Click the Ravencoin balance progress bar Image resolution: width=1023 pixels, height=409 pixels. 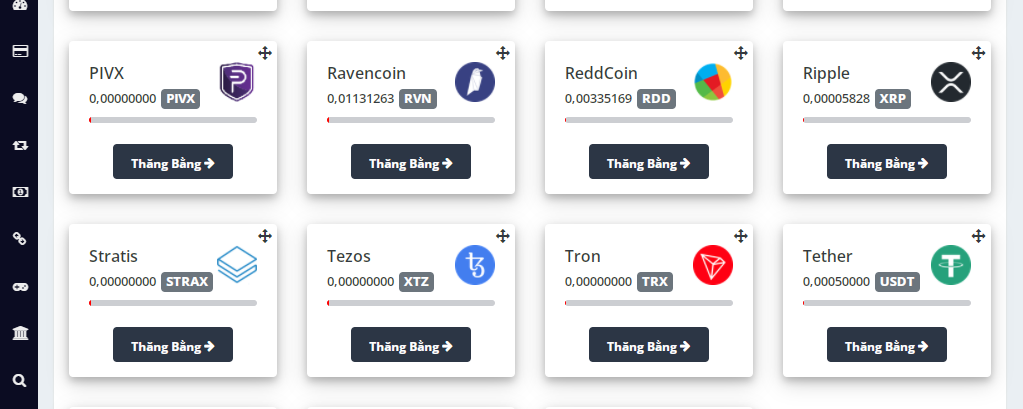411,120
